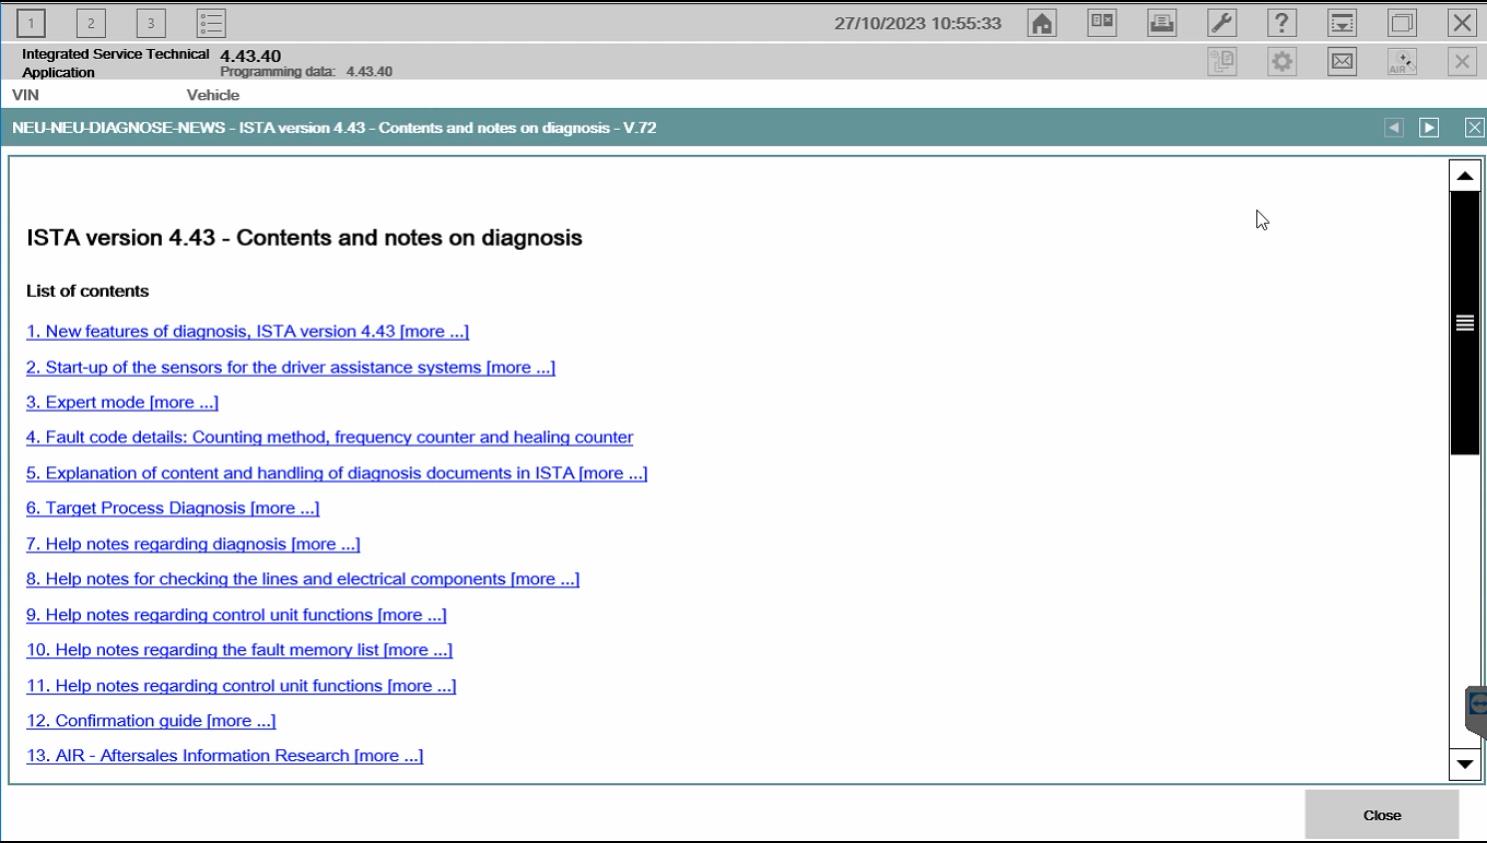Viewport: 1487px width, 843px height.
Task: Click the 'List of contents' heading
Action: [x=87, y=291]
